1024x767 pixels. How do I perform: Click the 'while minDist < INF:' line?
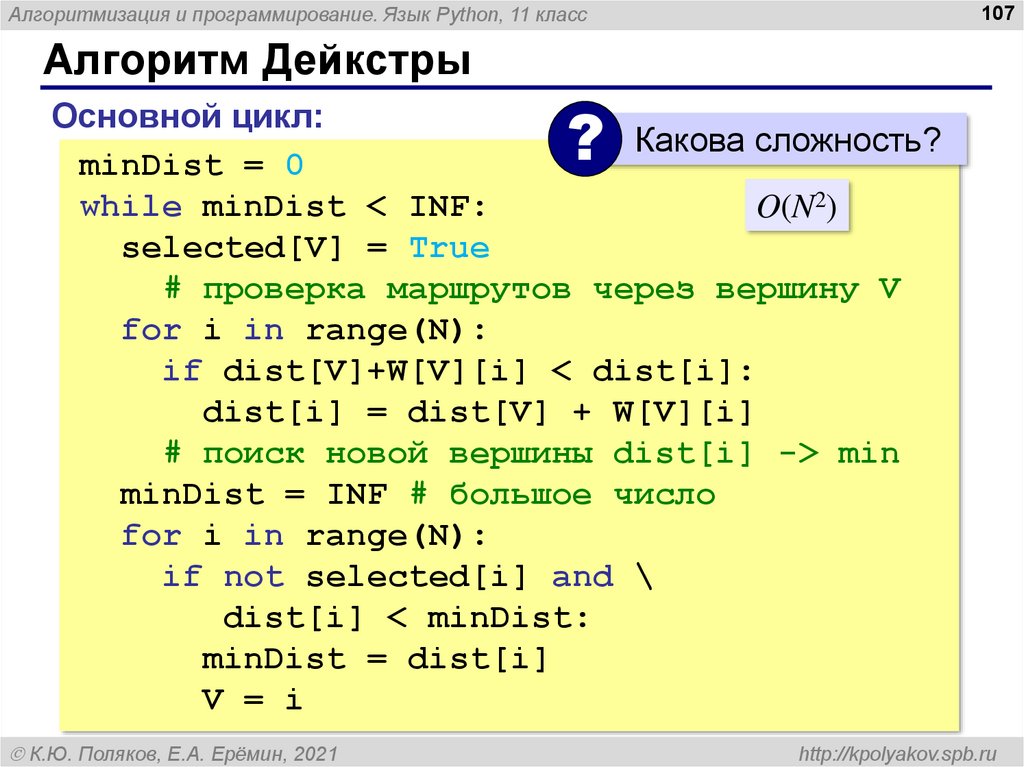click(x=283, y=207)
